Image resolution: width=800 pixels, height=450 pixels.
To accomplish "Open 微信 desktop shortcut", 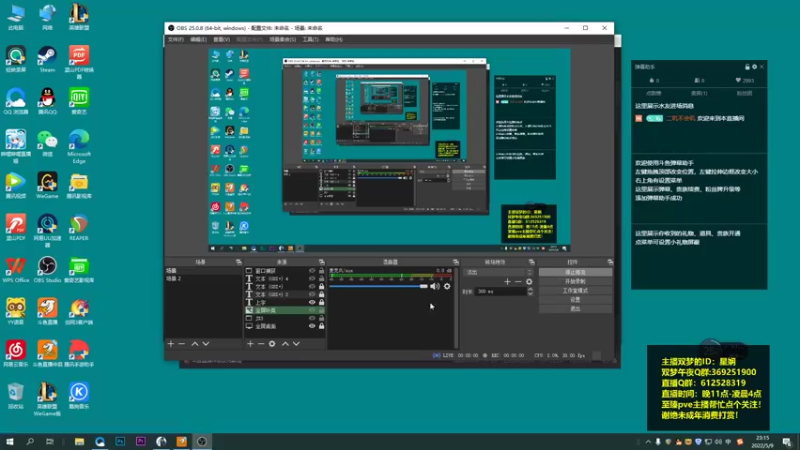I will coord(47,143).
